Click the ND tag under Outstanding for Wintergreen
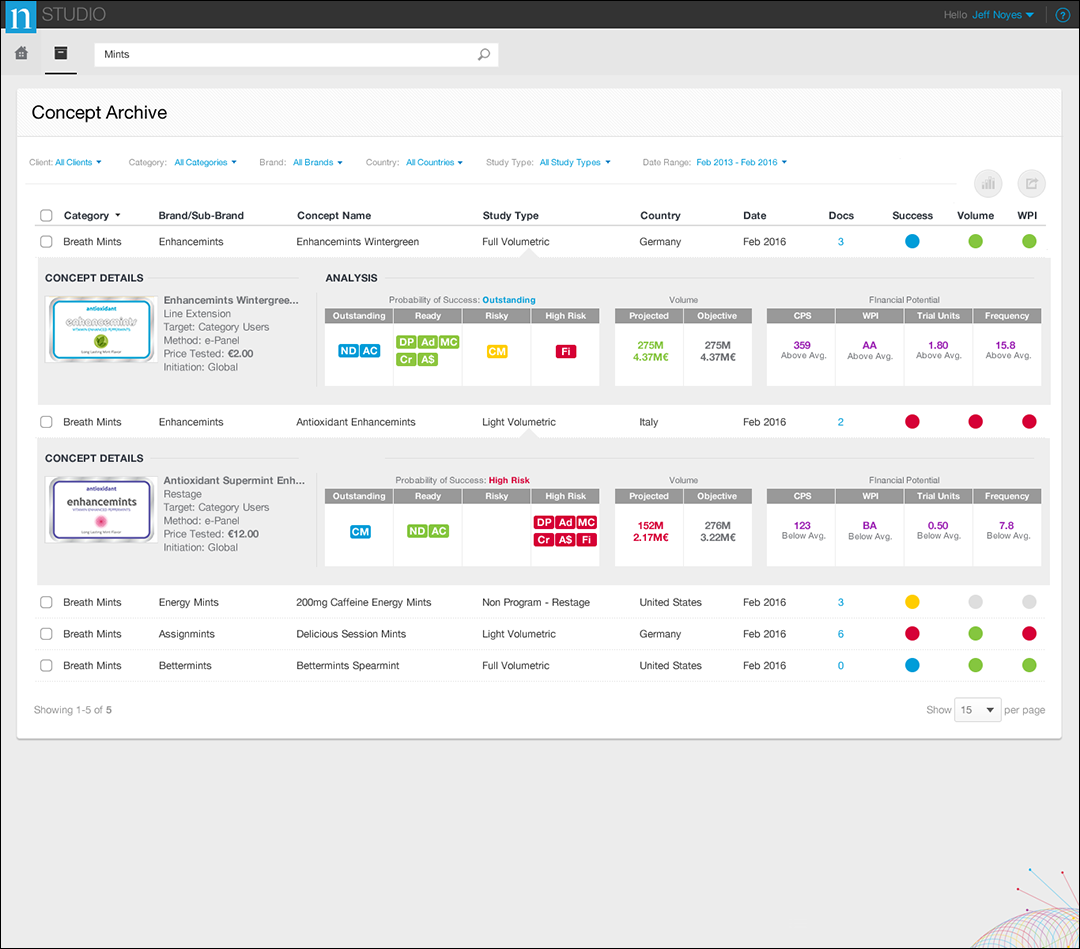This screenshot has width=1080, height=949. pyautogui.click(x=349, y=351)
